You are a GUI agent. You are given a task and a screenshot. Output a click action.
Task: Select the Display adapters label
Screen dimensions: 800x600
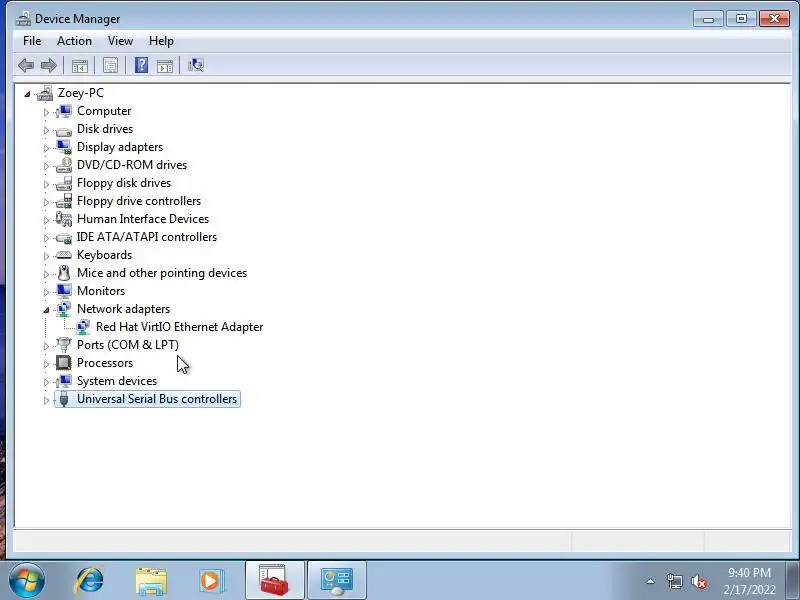tap(120, 147)
